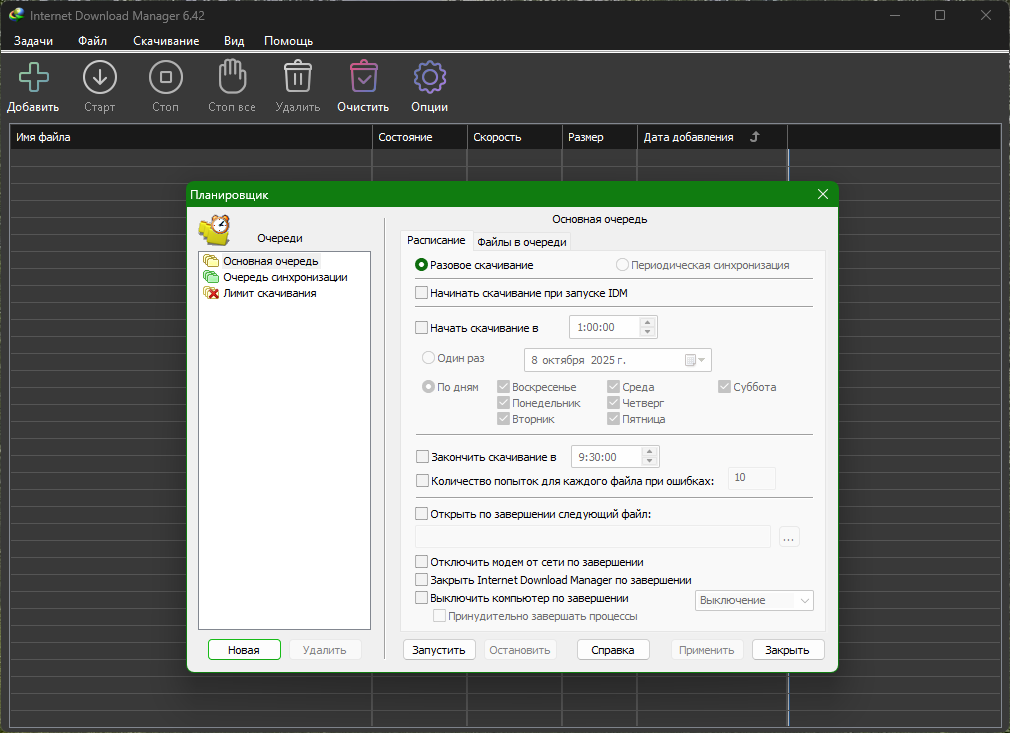Select the Download limit queue item
The width and height of the screenshot is (1010, 733).
coord(269,293)
